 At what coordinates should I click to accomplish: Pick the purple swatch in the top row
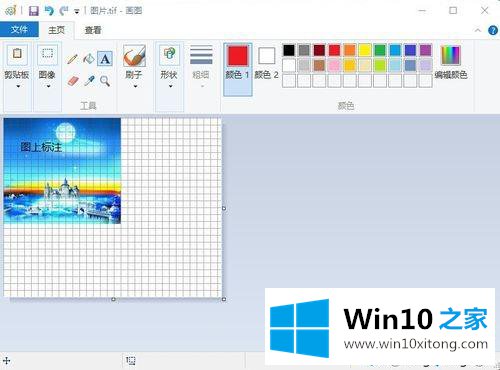coord(425,50)
